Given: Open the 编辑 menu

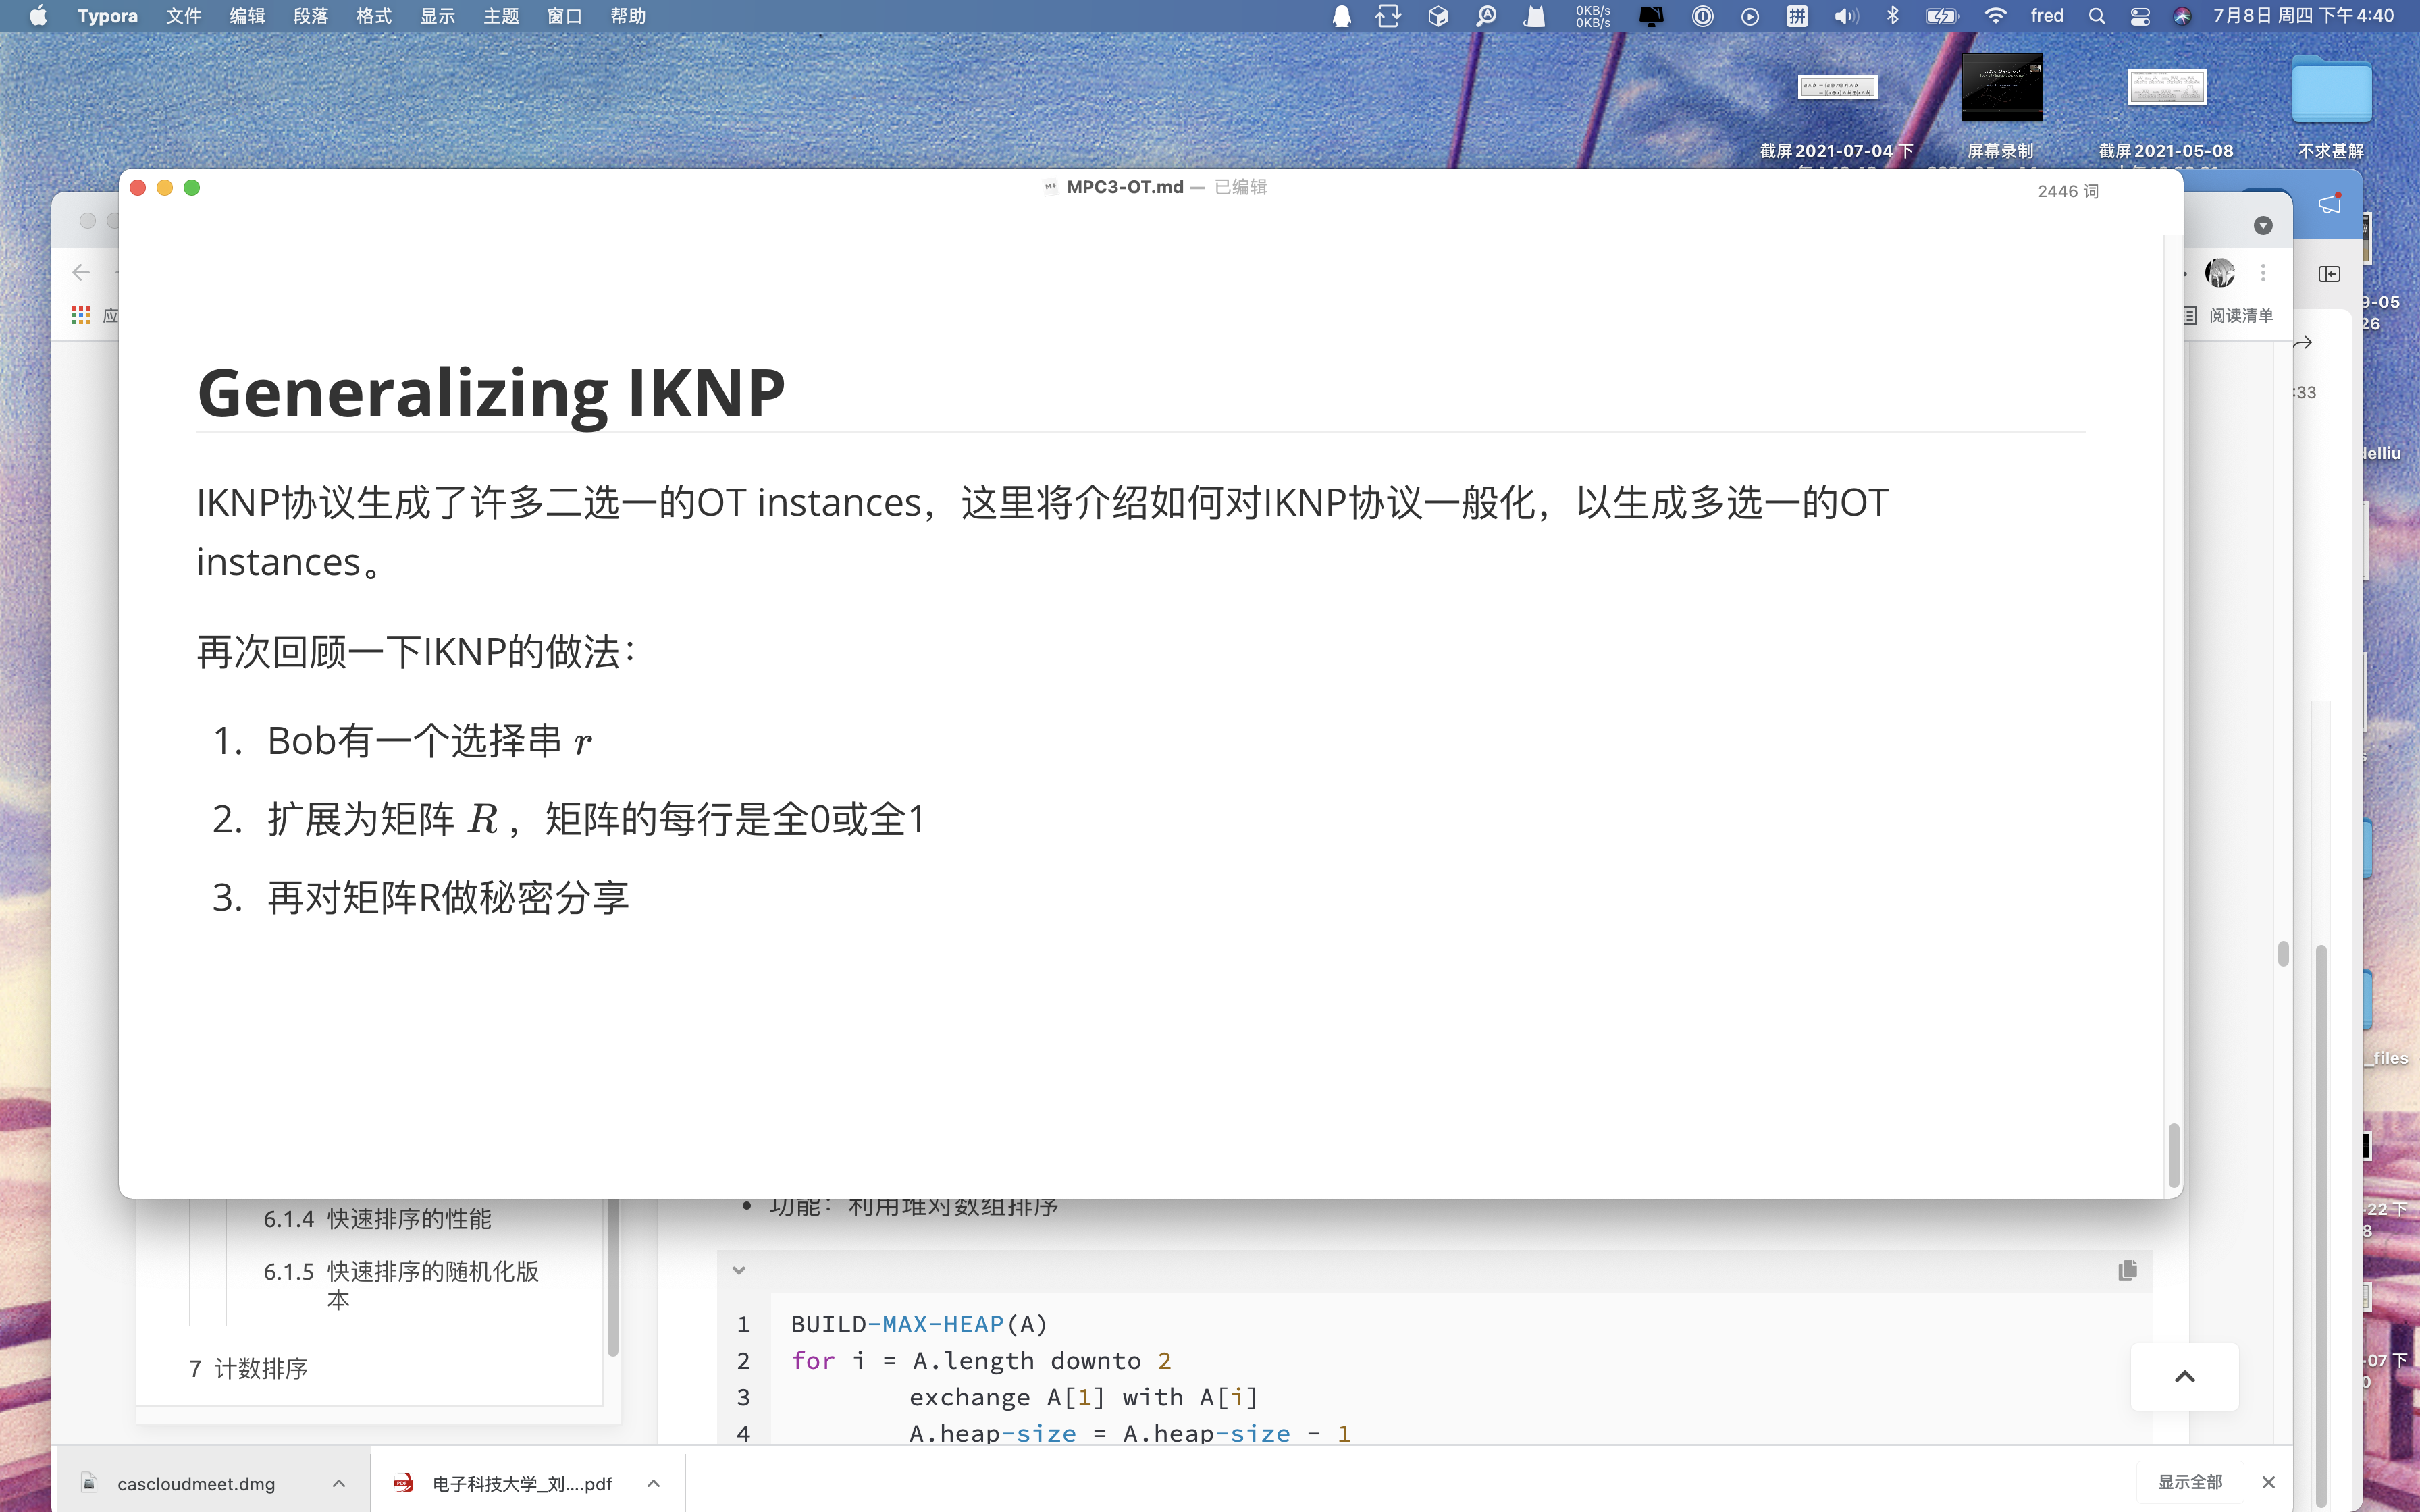Looking at the screenshot, I should pyautogui.click(x=247, y=16).
